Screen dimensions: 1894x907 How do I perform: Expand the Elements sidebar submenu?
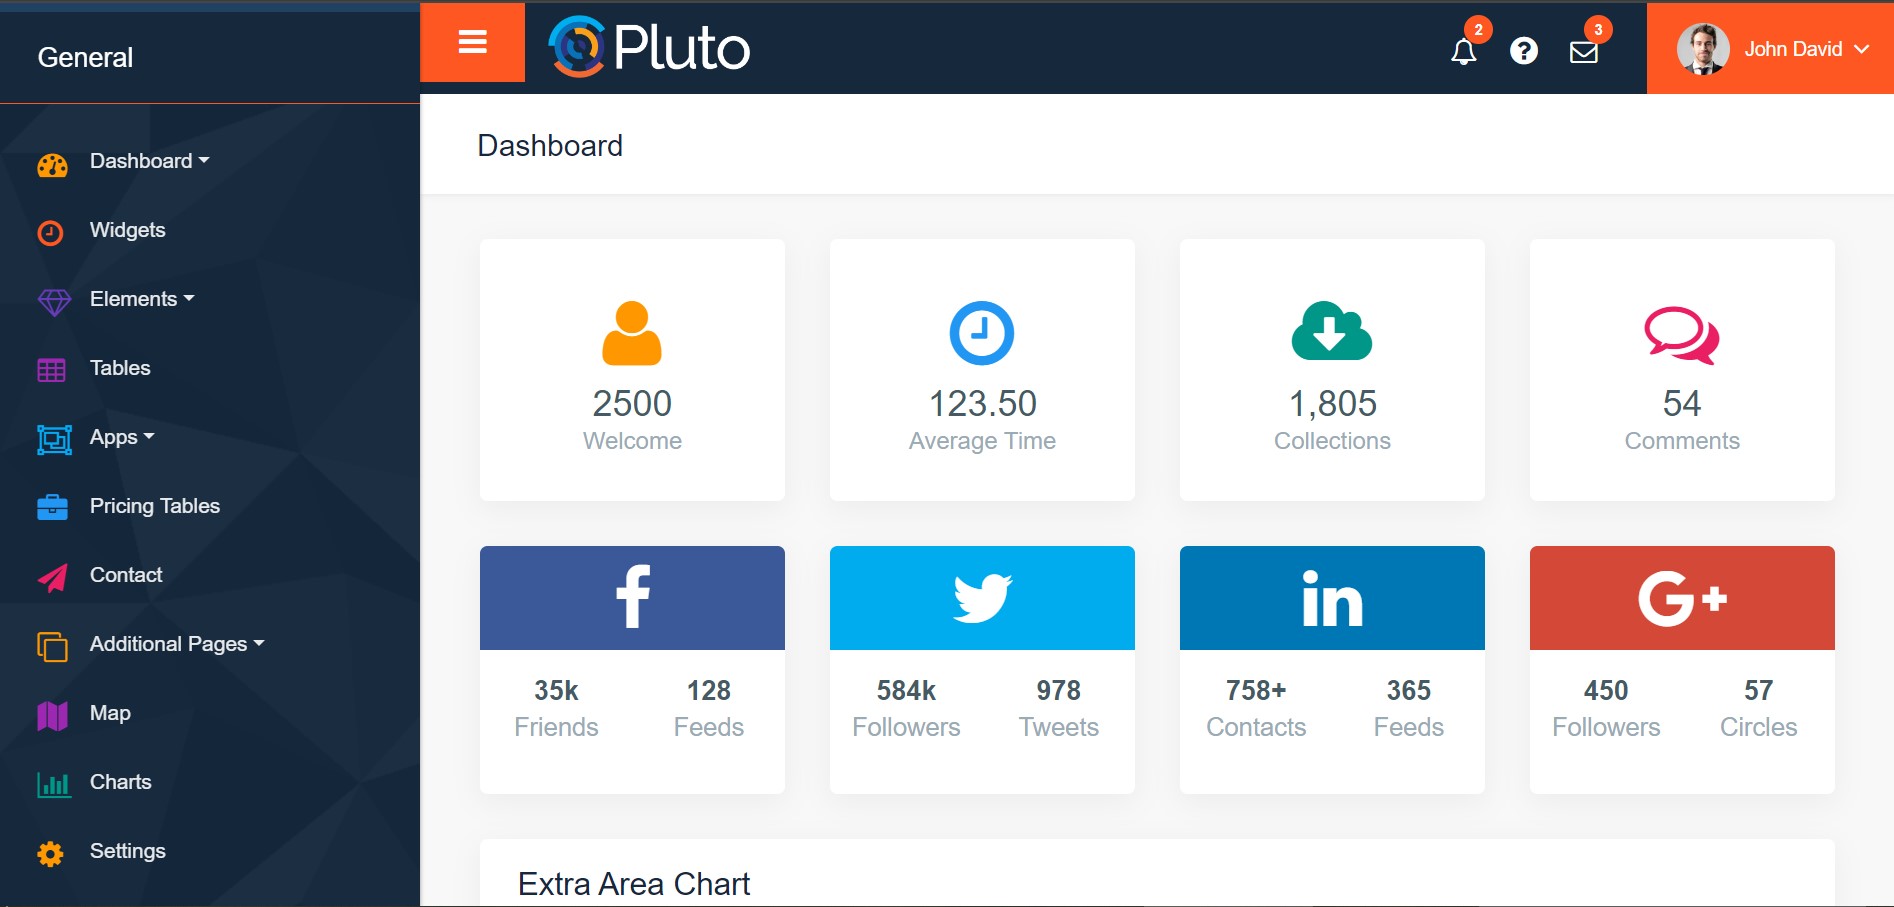pos(141,299)
